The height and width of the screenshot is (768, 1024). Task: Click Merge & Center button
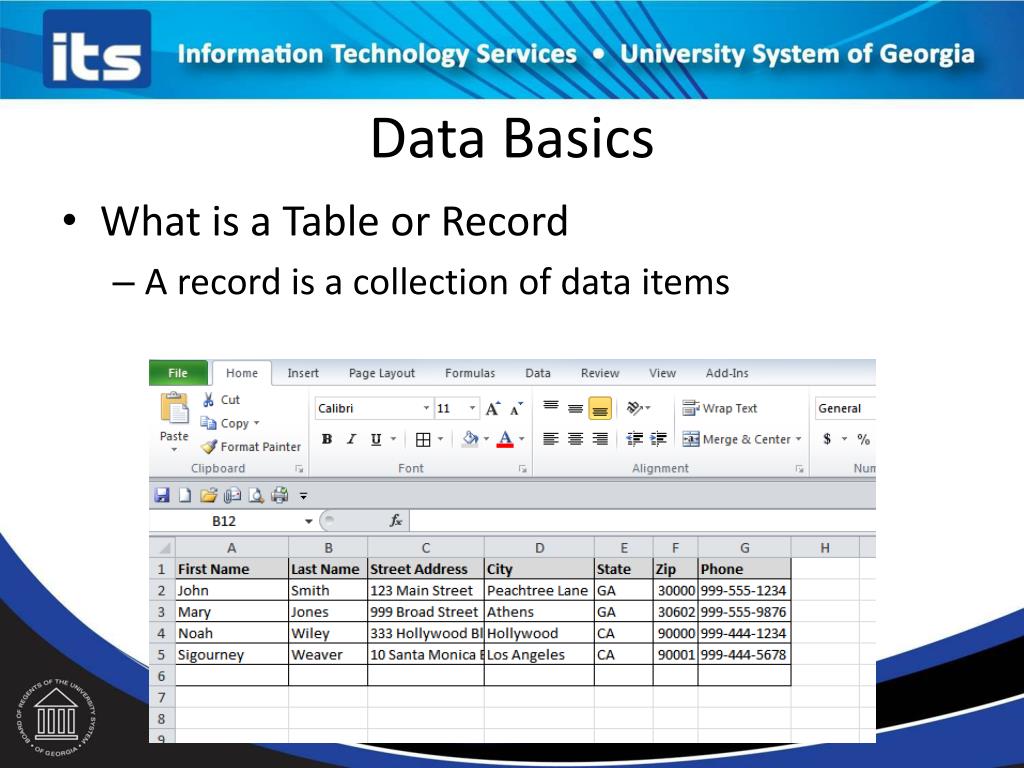(737, 439)
